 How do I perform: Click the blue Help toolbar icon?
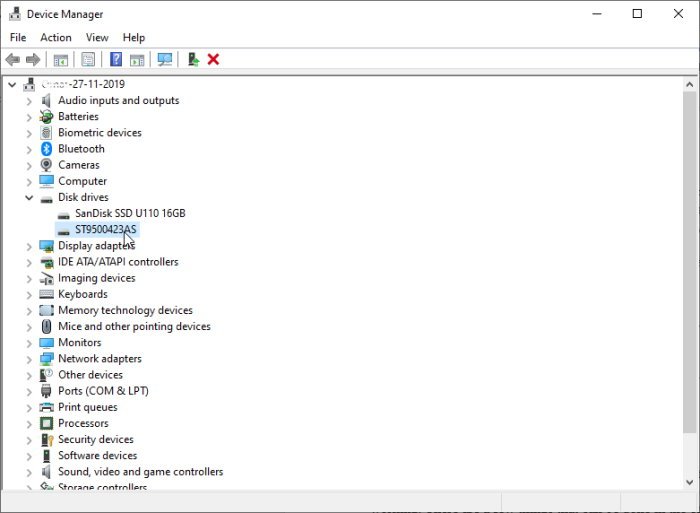pyautogui.click(x=116, y=59)
